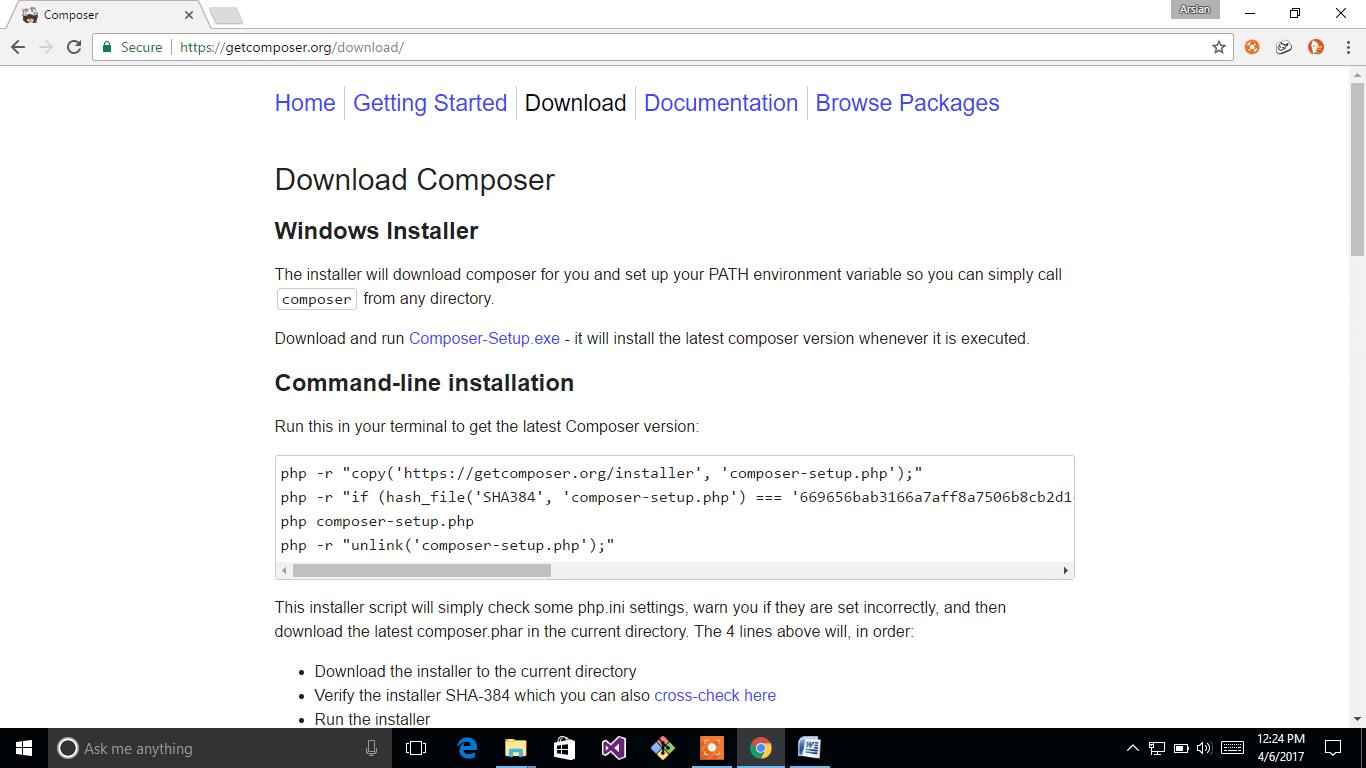Screen dimensions: 1366x768
Task: Click the page scroll up arrow
Action: [1357, 73]
